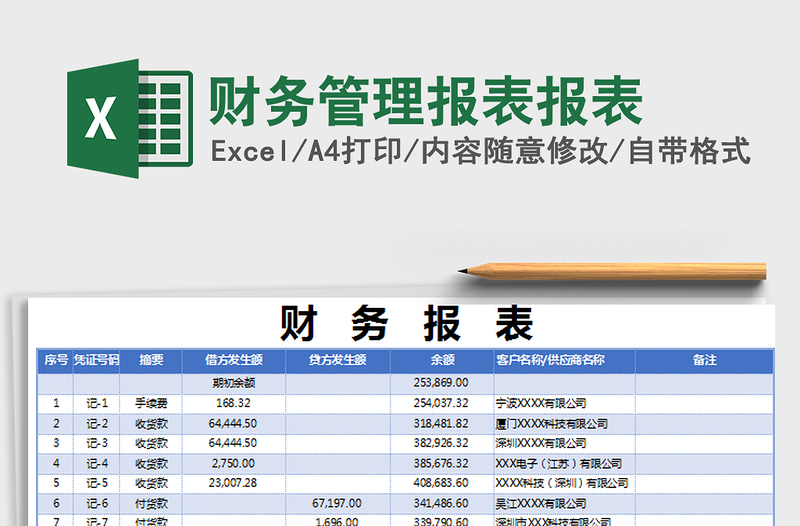Click the balance 385,676.32

point(441,463)
